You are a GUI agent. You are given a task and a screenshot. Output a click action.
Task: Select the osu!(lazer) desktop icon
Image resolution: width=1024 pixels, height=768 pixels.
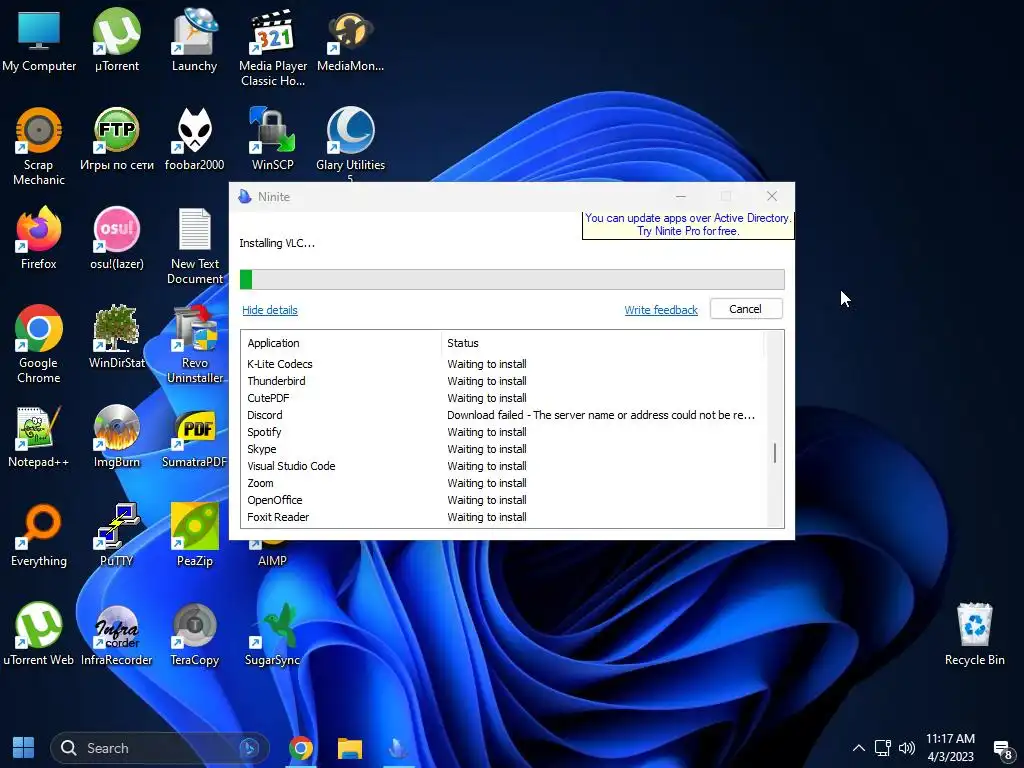(x=117, y=238)
